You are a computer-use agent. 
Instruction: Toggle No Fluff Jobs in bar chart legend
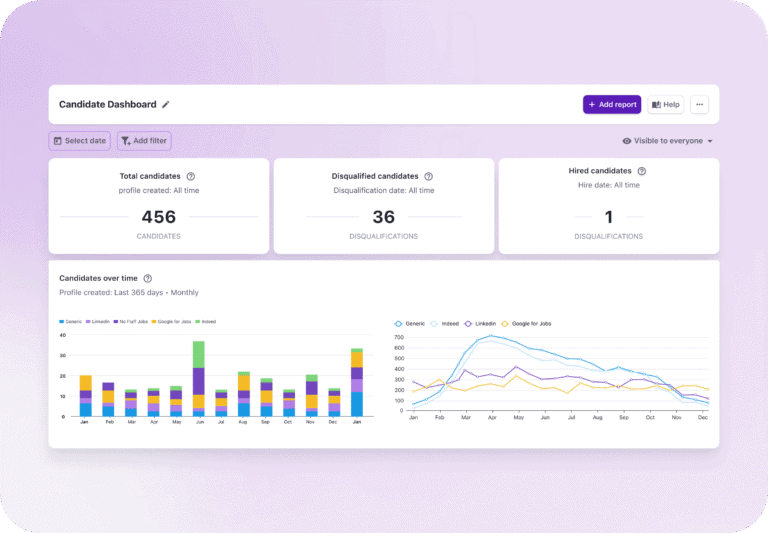coord(131,322)
